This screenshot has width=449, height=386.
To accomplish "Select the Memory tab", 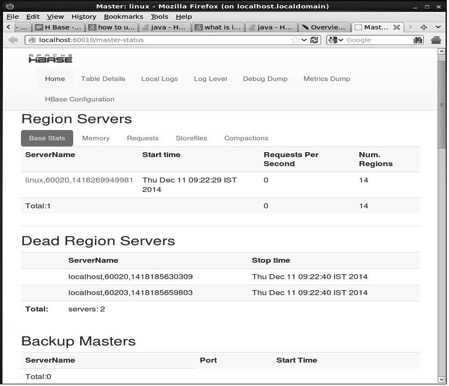I will (x=96, y=138).
